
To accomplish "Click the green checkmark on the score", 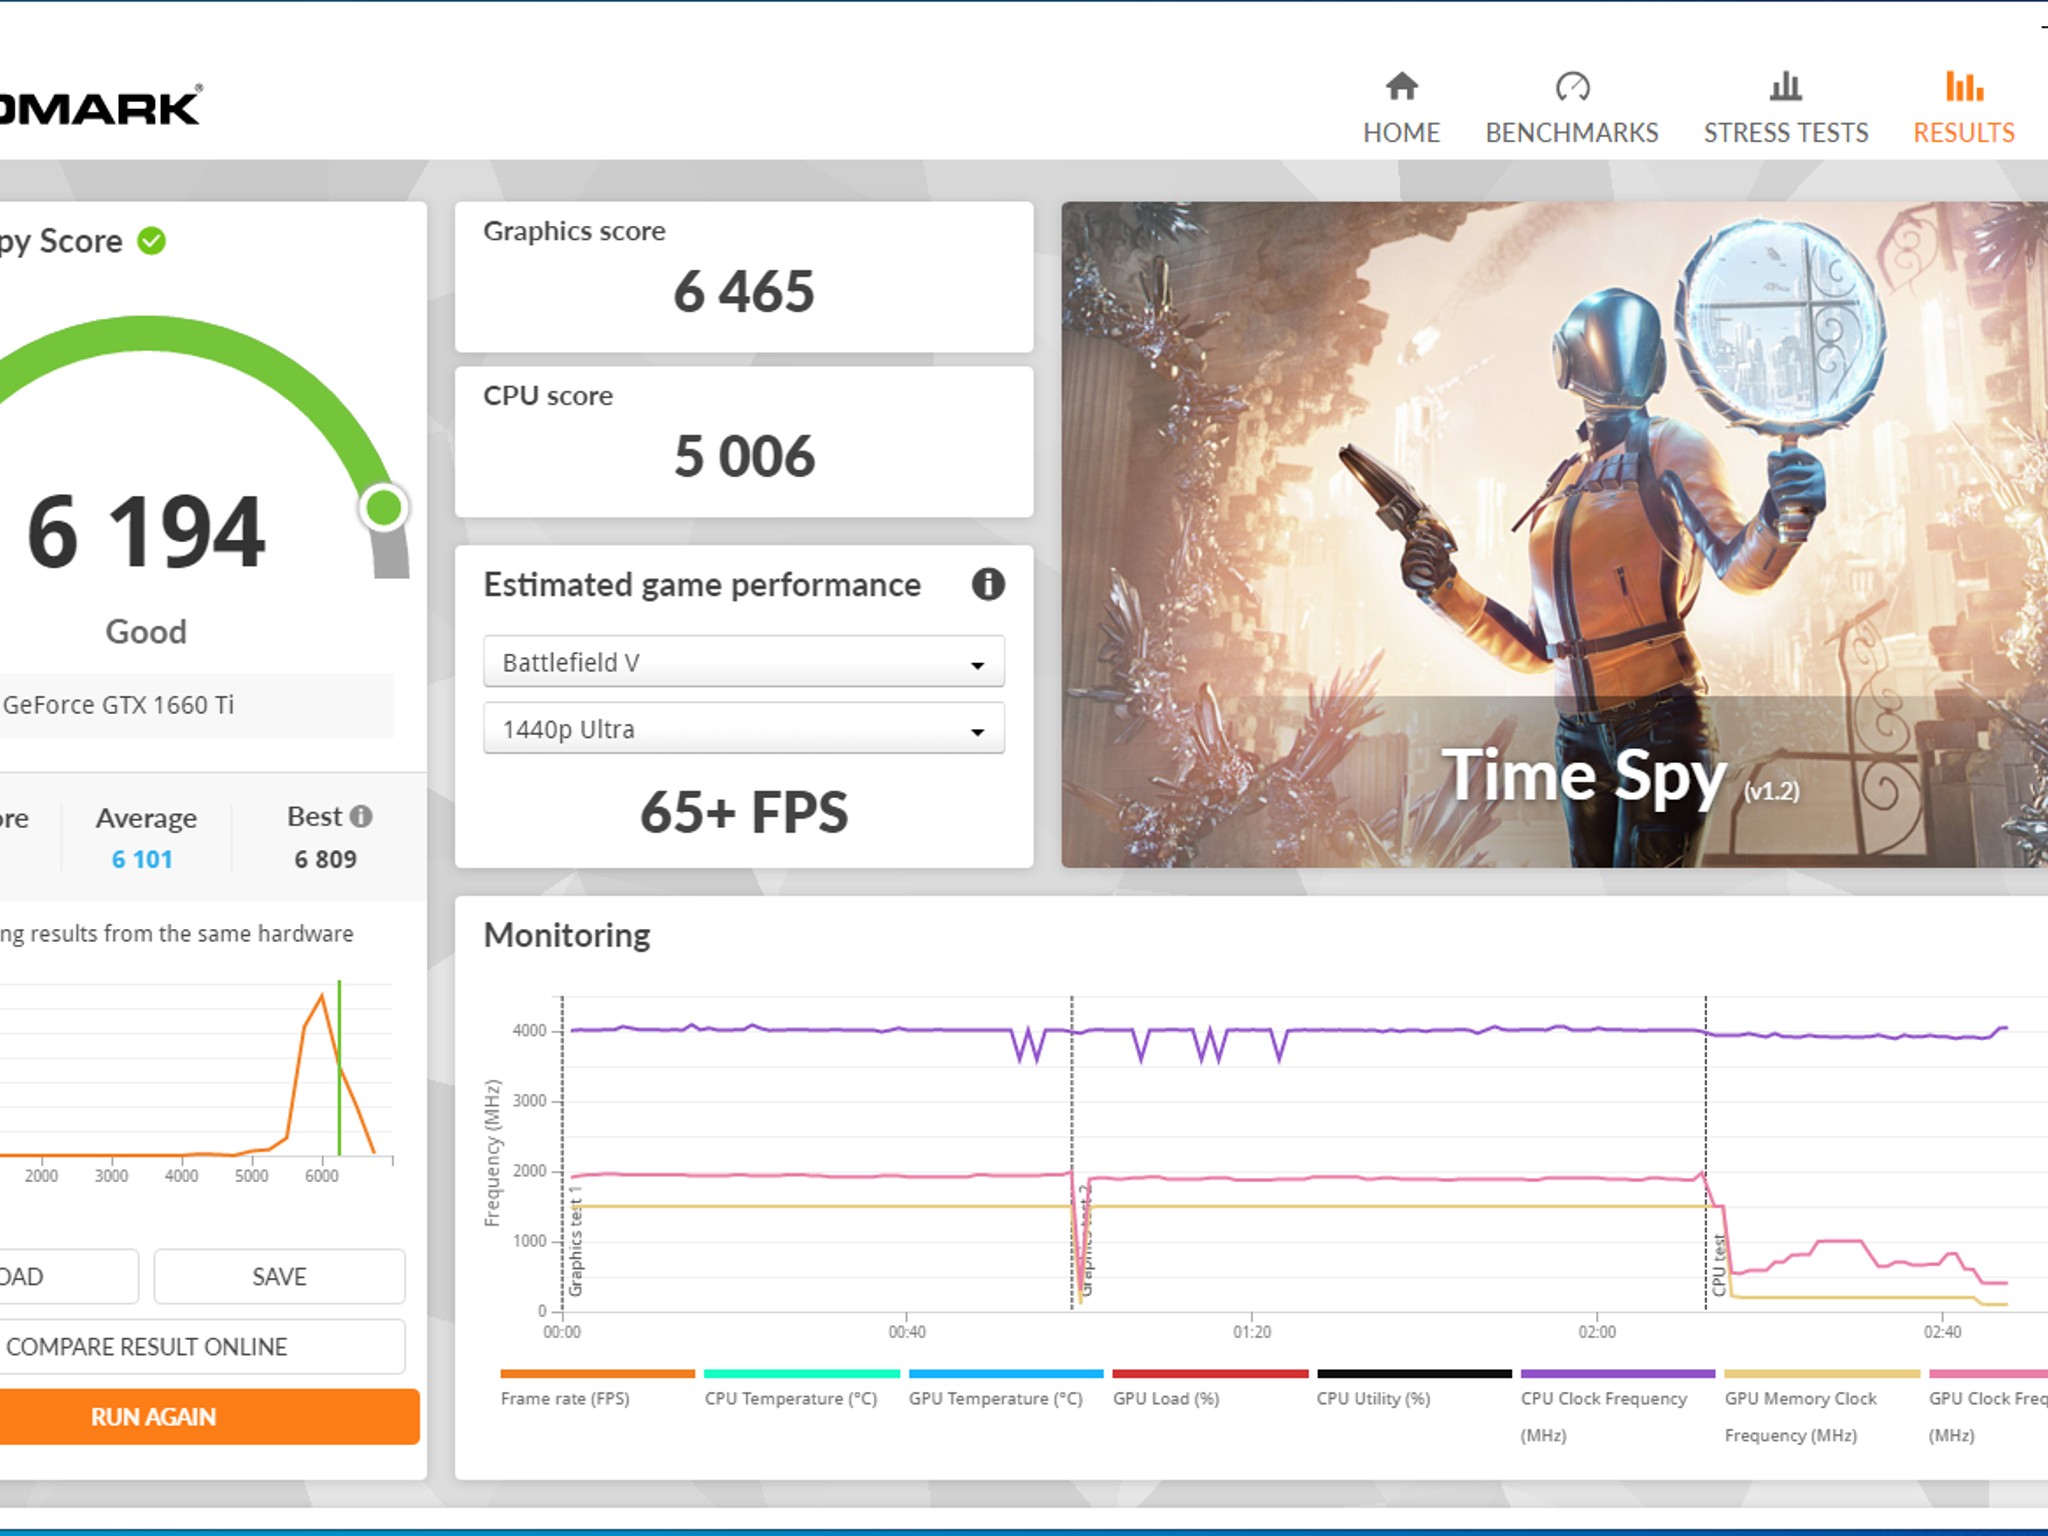I will pos(150,239).
